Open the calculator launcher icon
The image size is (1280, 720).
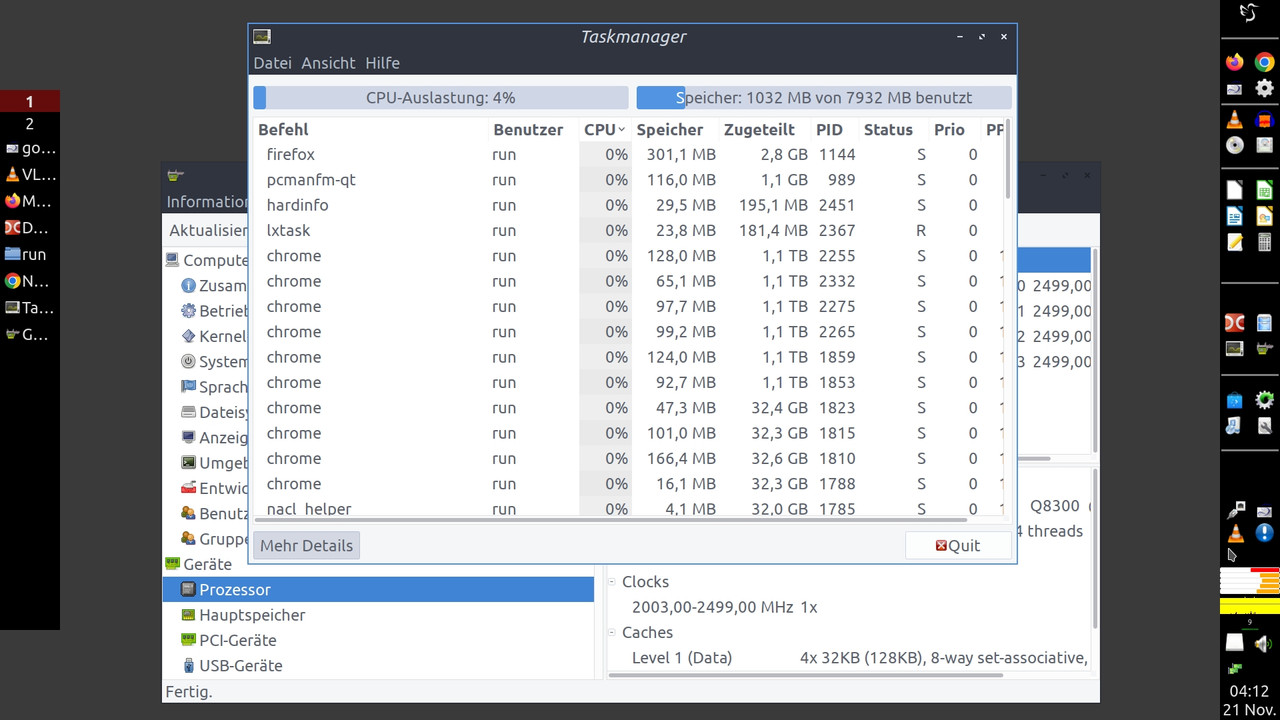tap(1264, 242)
